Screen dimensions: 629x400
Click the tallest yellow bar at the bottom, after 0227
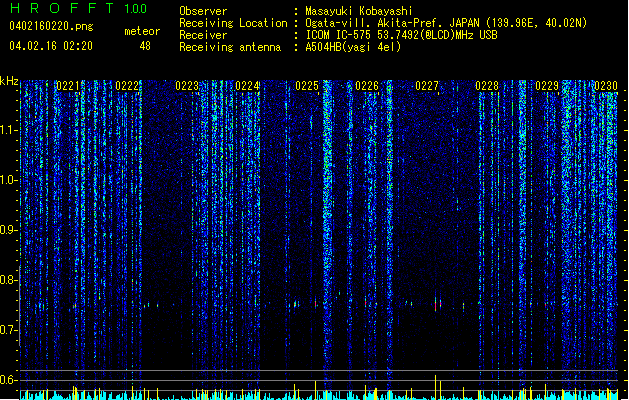435,387
